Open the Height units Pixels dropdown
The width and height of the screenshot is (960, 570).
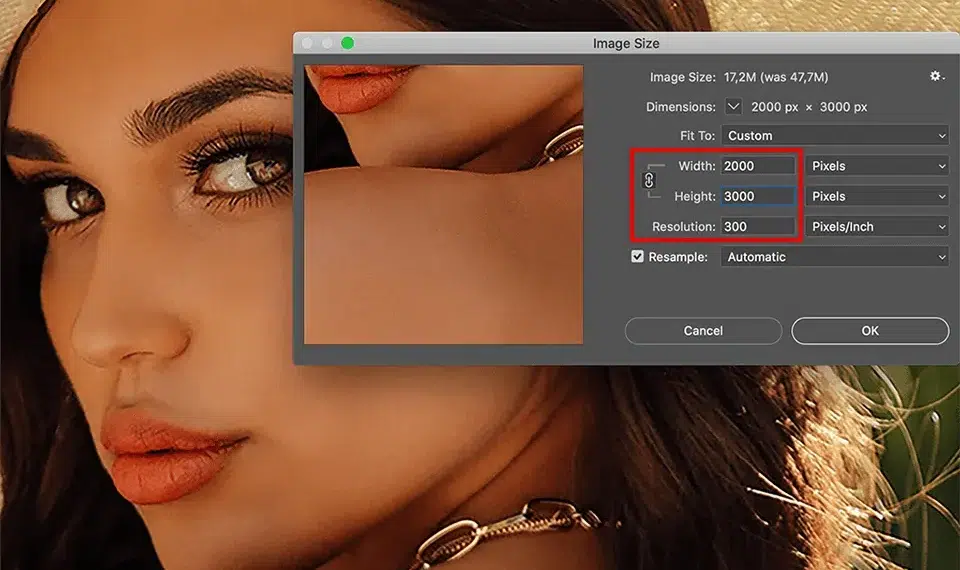(x=877, y=197)
